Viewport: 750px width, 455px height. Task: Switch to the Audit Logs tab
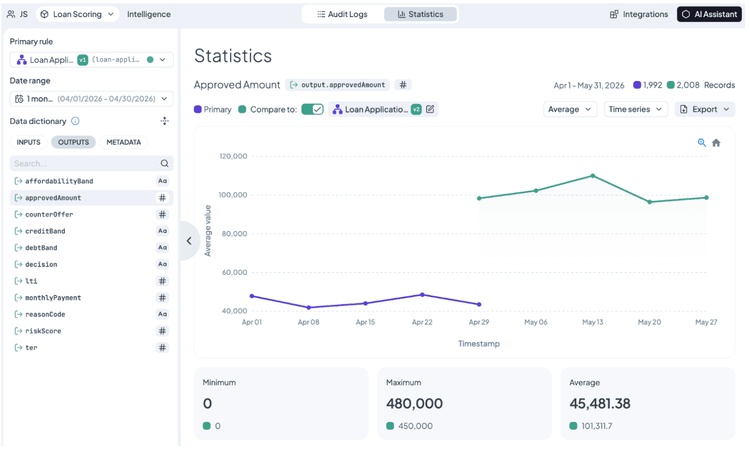[x=342, y=14]
